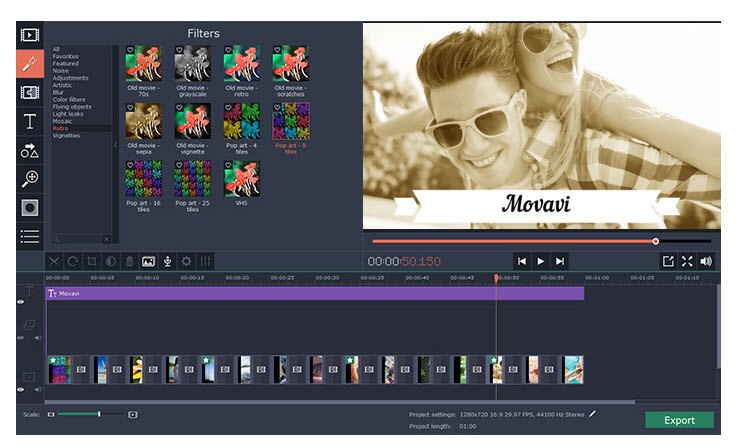Select the Light leaks category
Image resolution: width=741 pixels, height=447 pixels.
(68, 114)
